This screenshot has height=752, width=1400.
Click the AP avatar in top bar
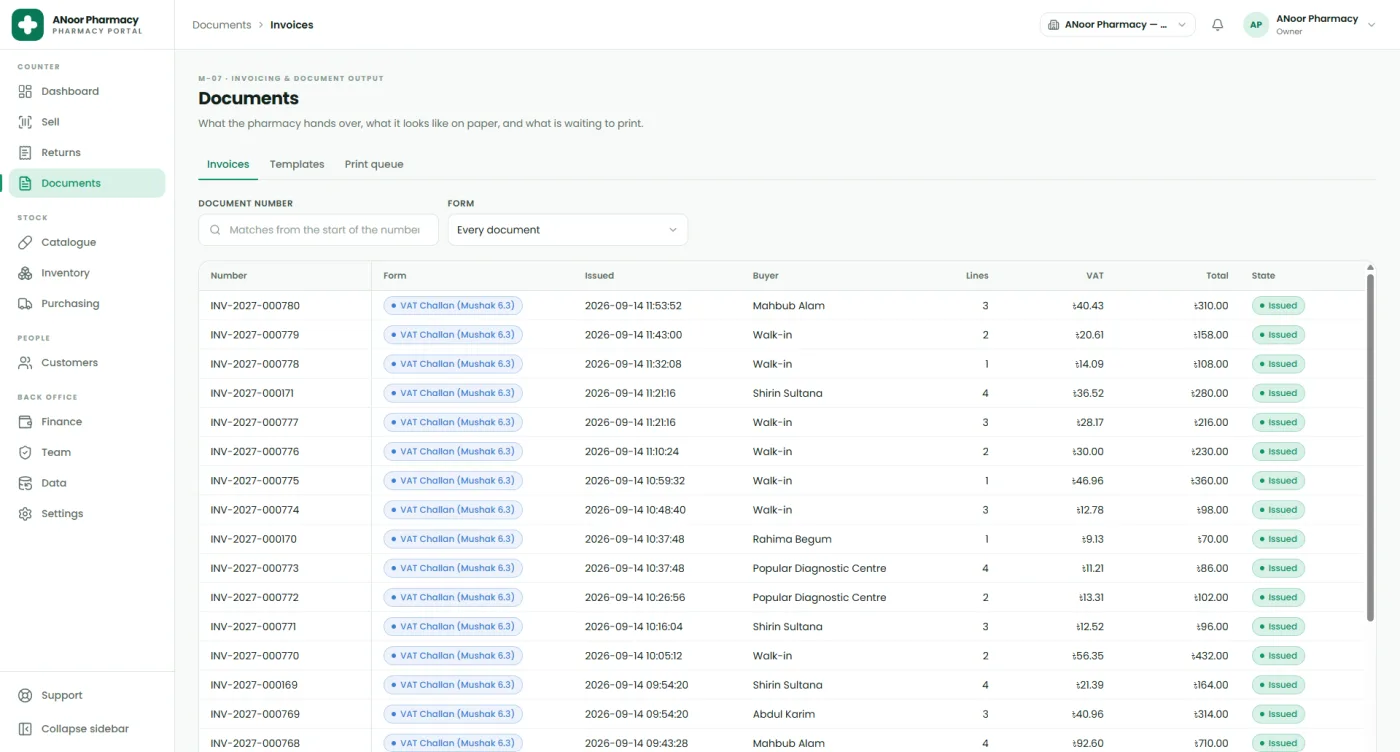[1256, 25]
